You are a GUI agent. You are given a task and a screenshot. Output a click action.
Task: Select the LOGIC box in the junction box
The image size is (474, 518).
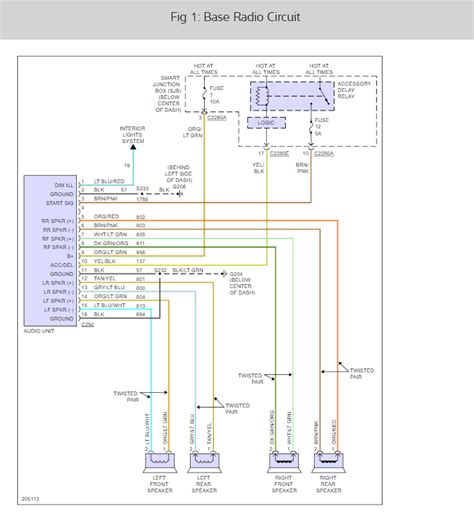pos(266,123)
